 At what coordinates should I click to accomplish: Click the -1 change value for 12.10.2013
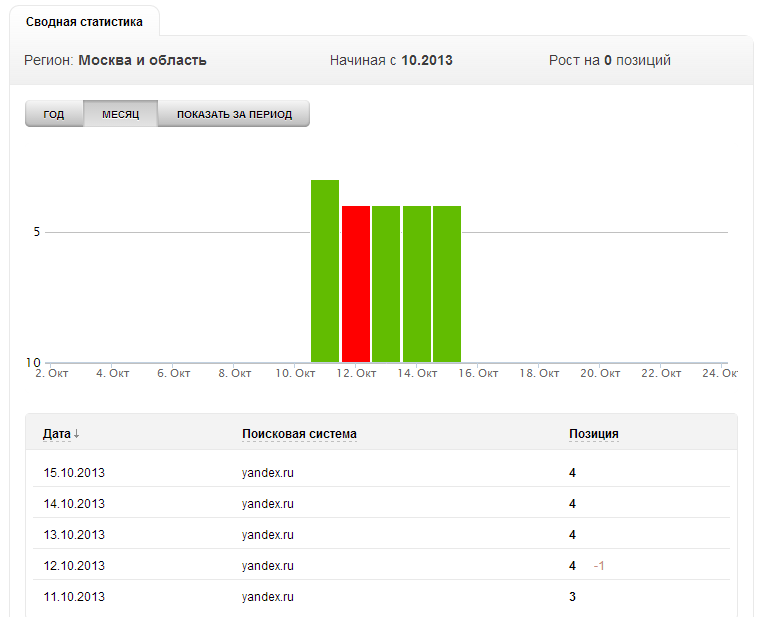pos(599,566)
